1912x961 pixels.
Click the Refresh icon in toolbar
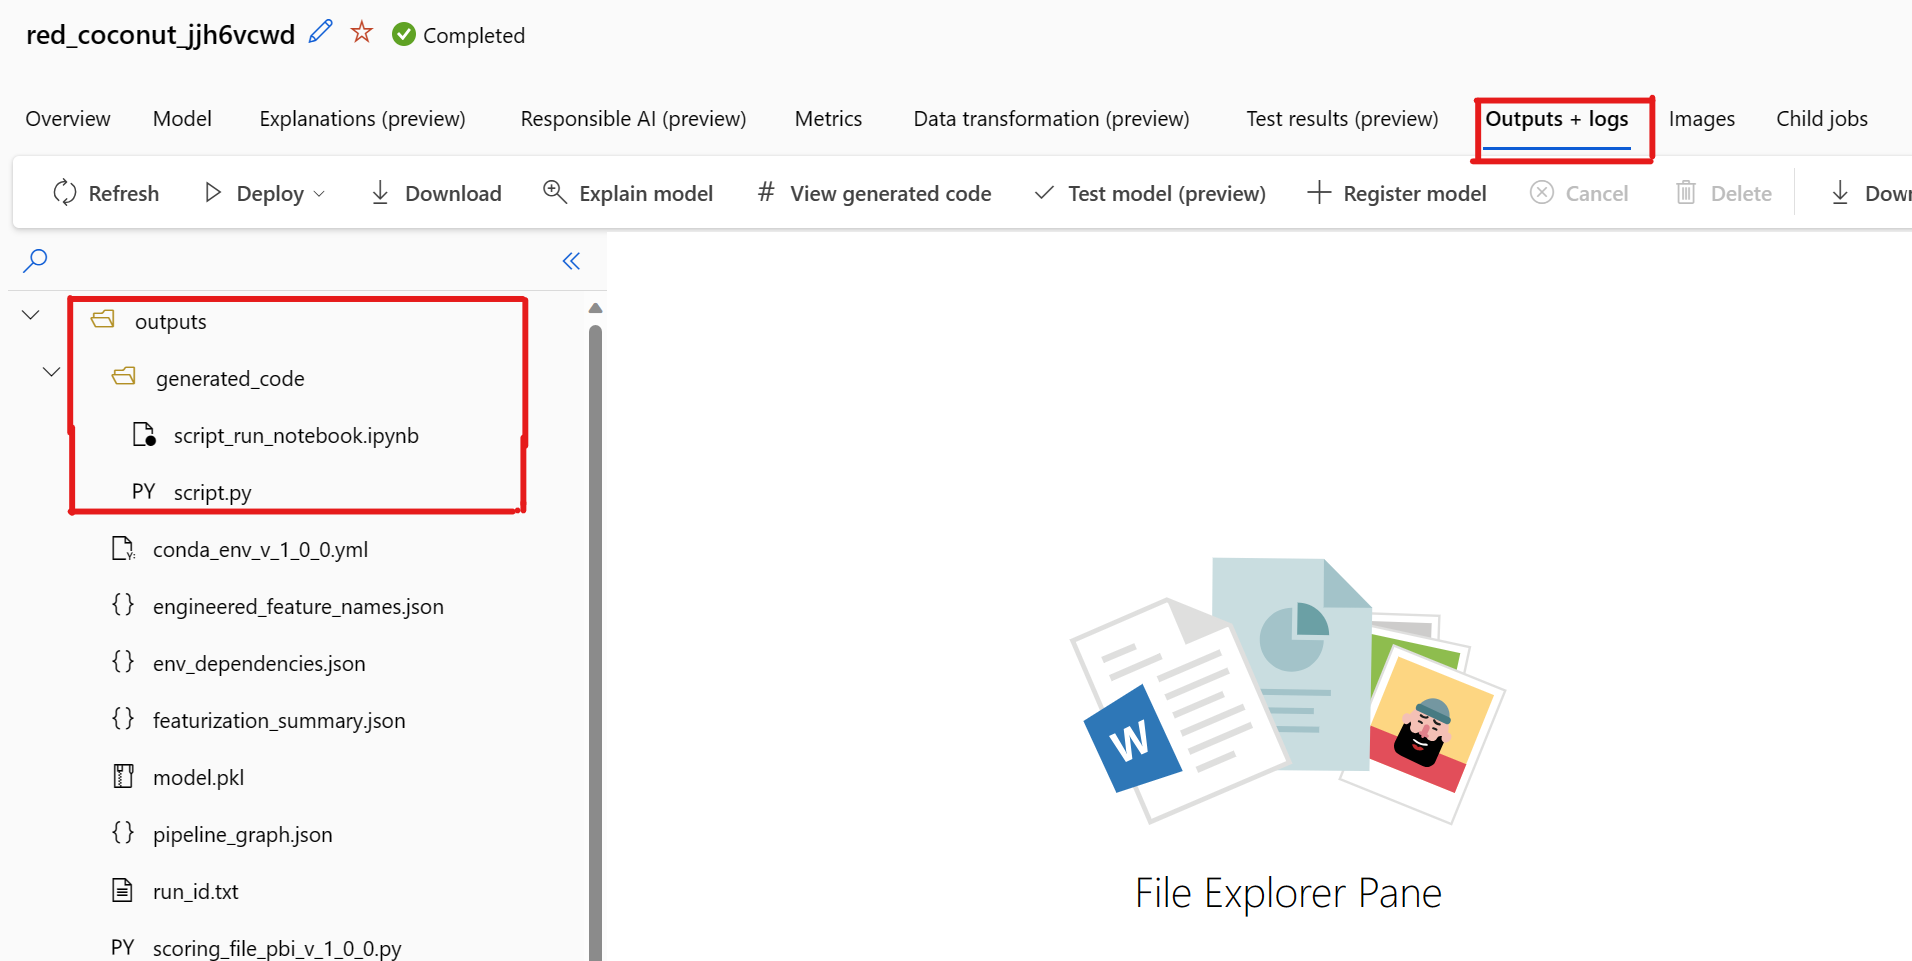tap(65, 193)
